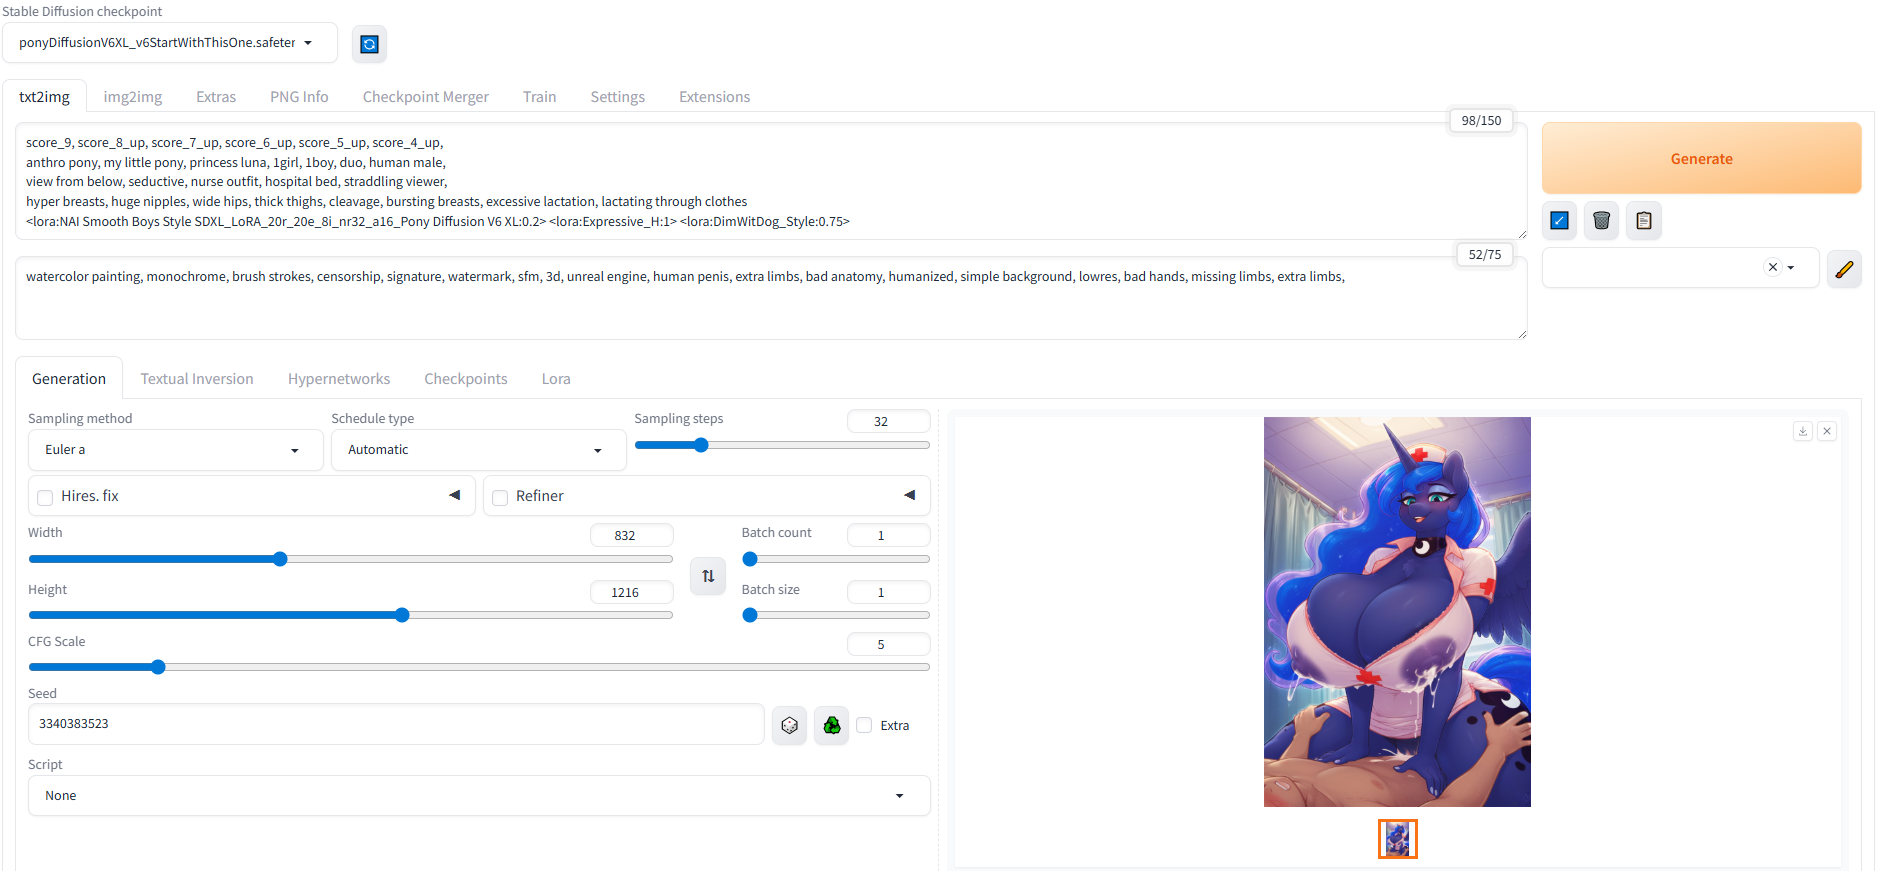
Task: Expand the Refiner section arrow
Action: 910,495
